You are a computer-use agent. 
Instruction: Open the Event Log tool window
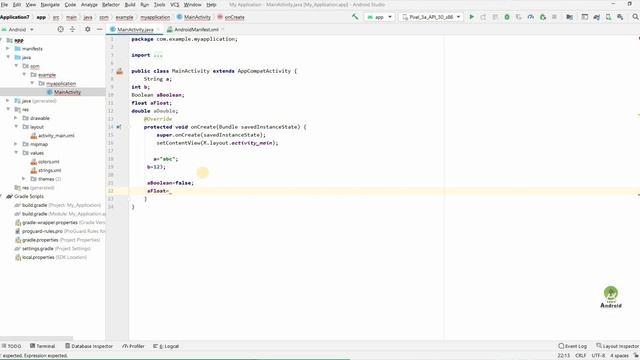[x=573, y=346]
